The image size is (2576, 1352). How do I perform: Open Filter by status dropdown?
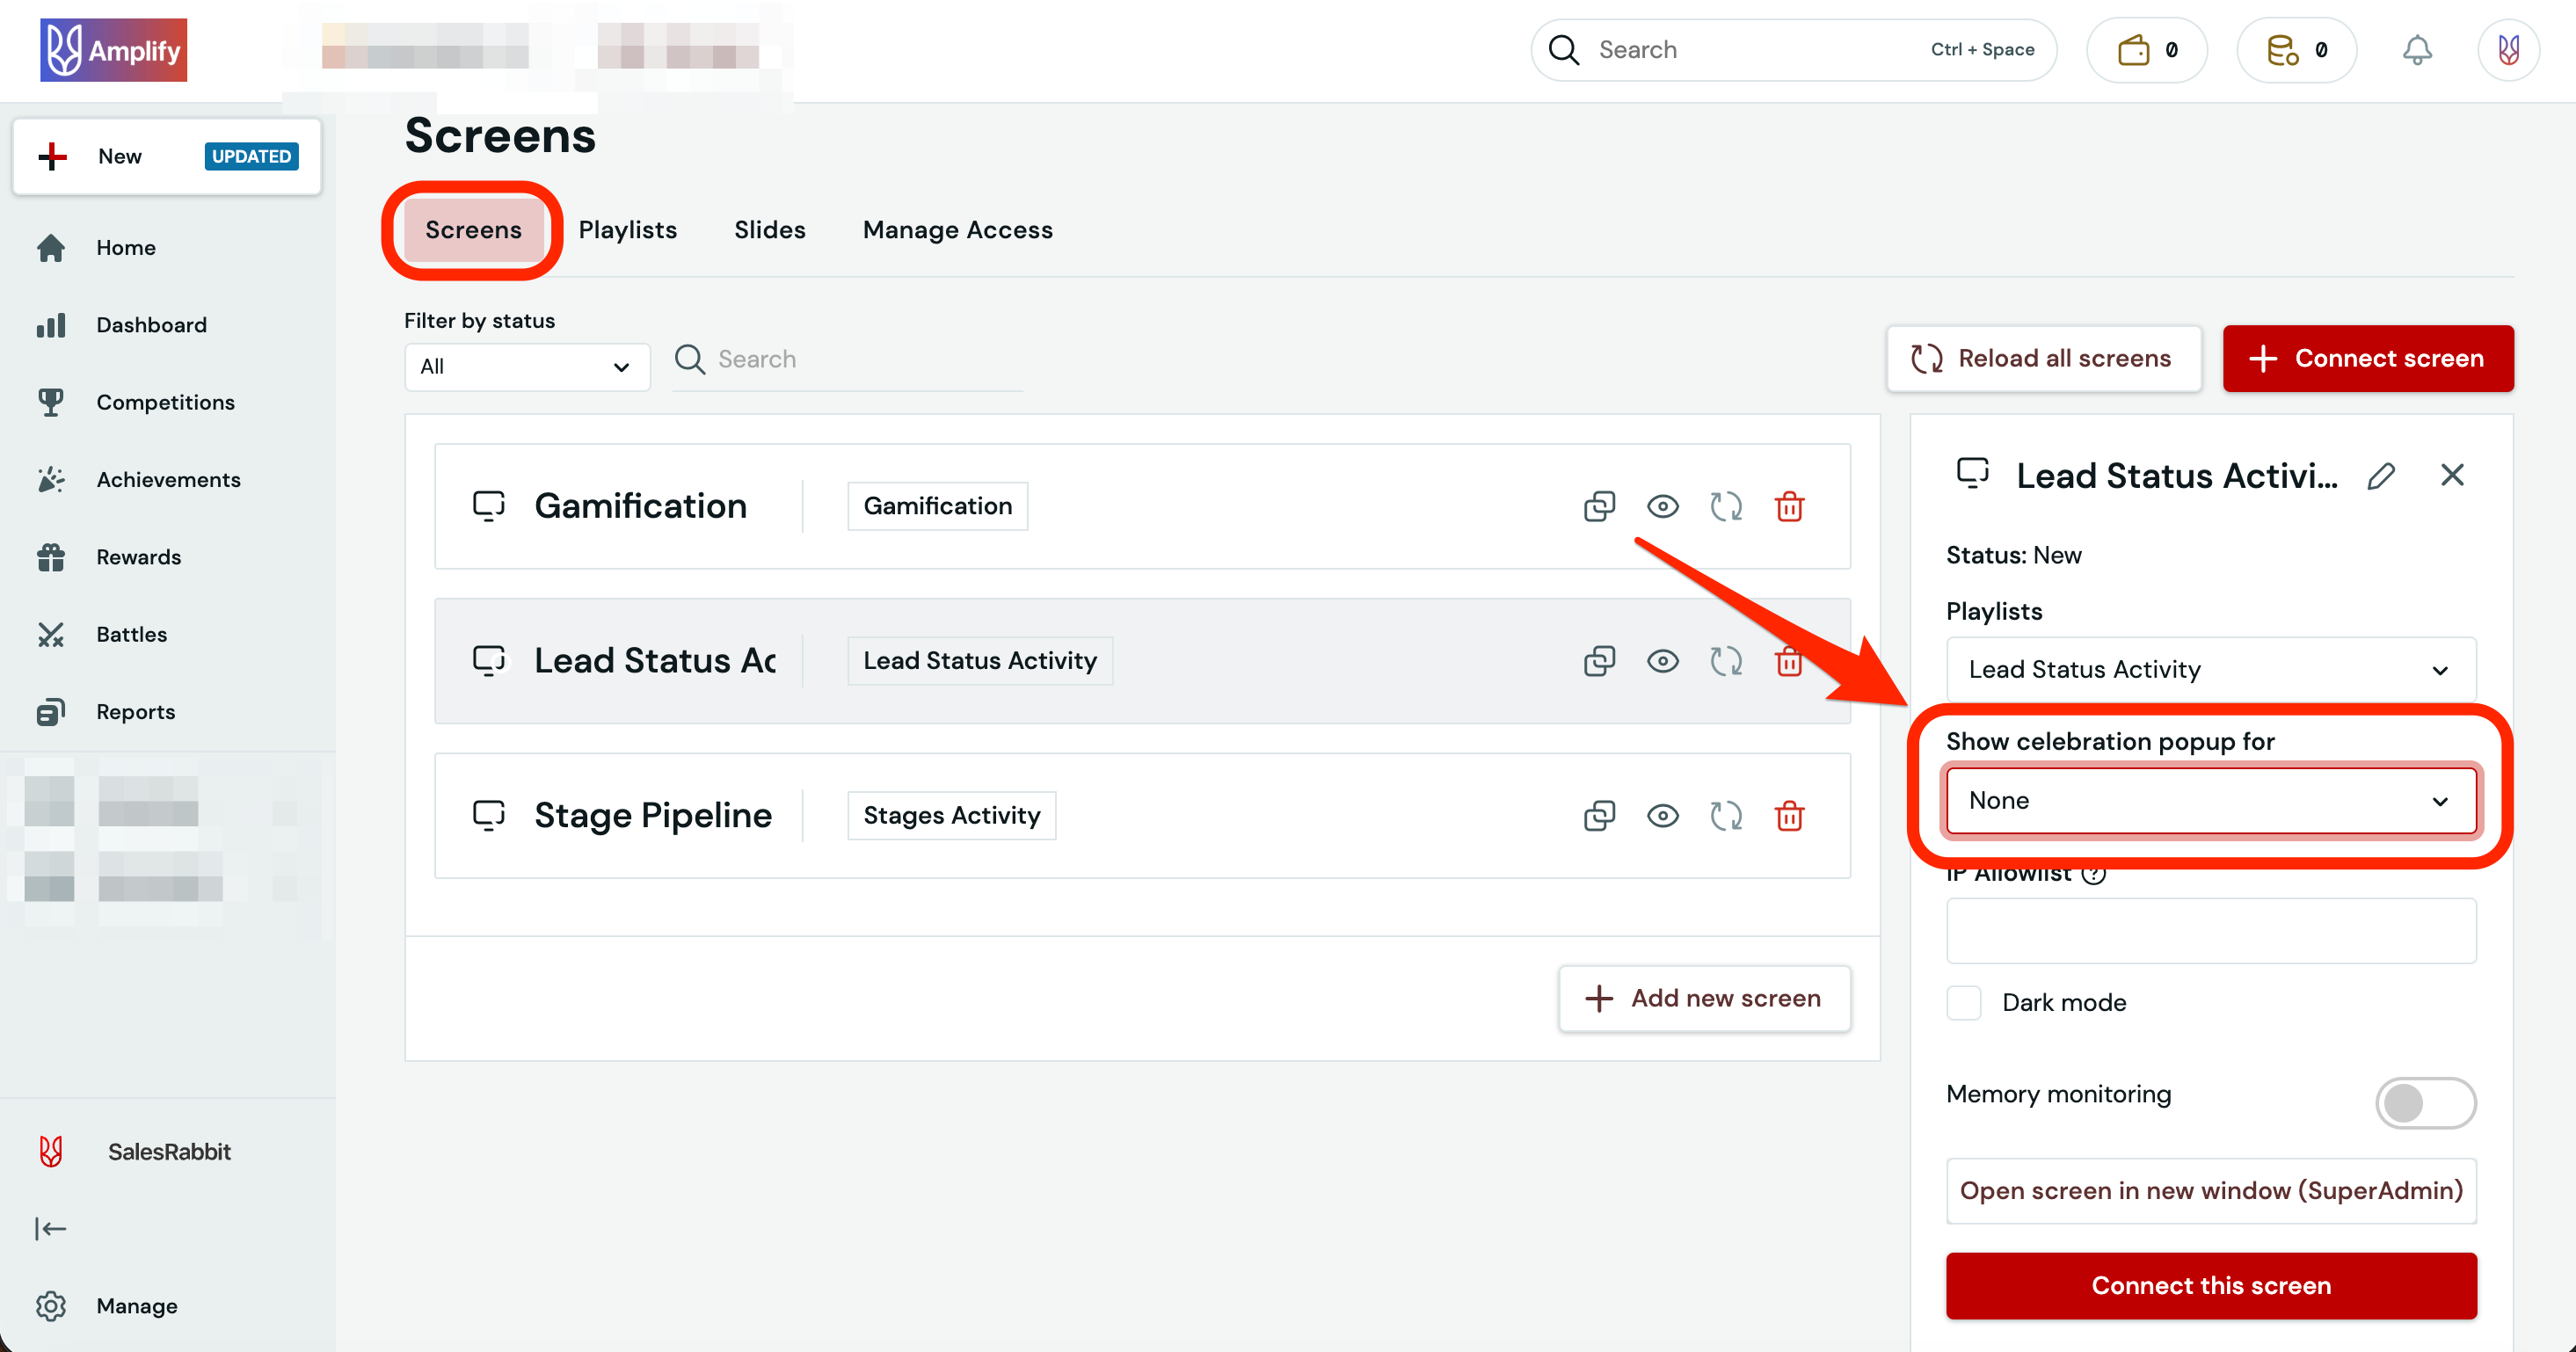click(526, 367)
